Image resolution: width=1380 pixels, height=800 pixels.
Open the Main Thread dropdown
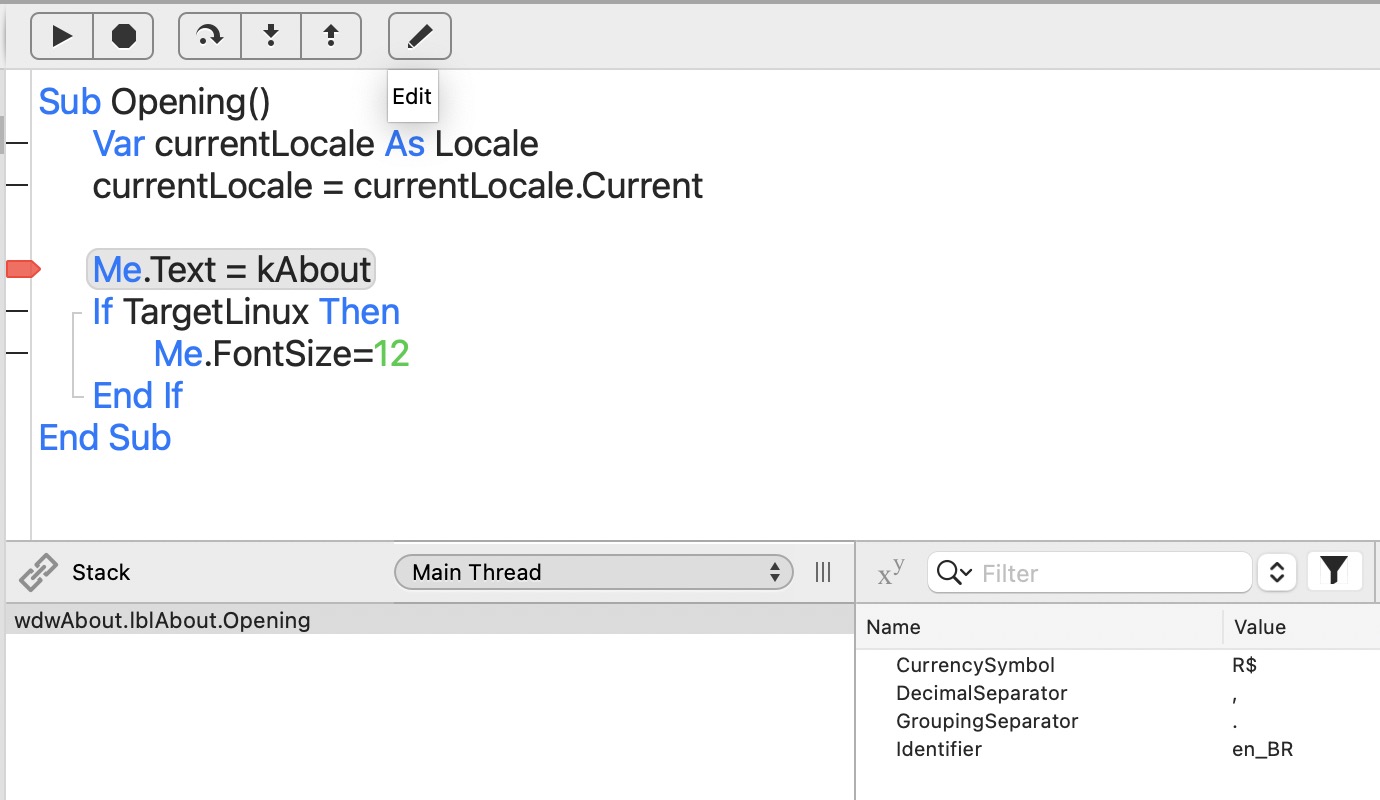tap(594, 572)
